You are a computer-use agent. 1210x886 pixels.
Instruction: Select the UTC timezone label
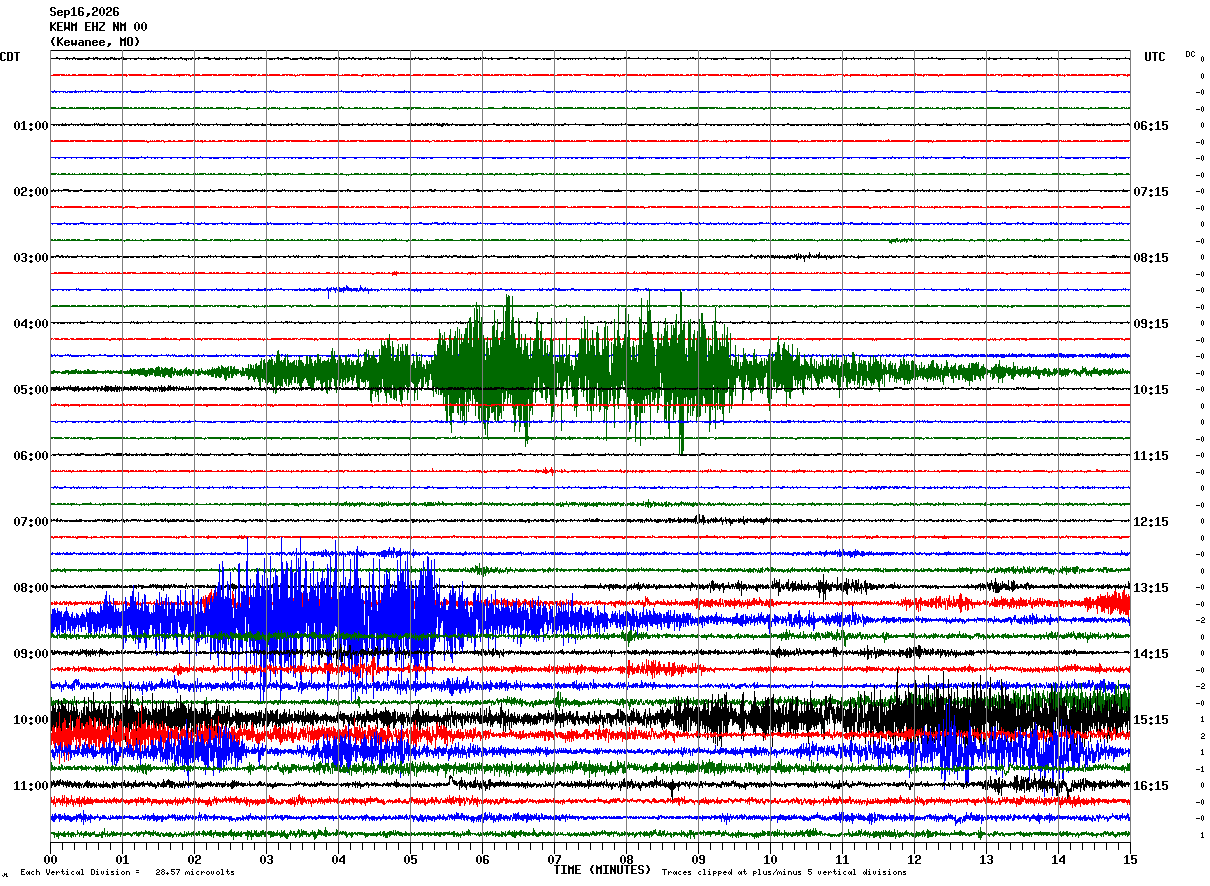[x=1155, y=57]
